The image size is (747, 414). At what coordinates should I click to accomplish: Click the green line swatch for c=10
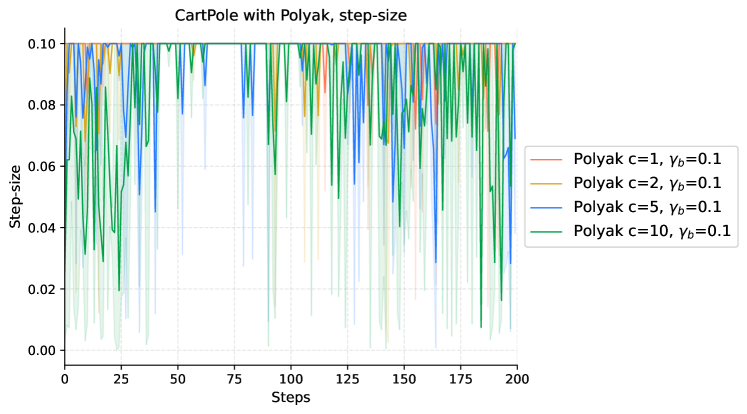pos(546,232)
